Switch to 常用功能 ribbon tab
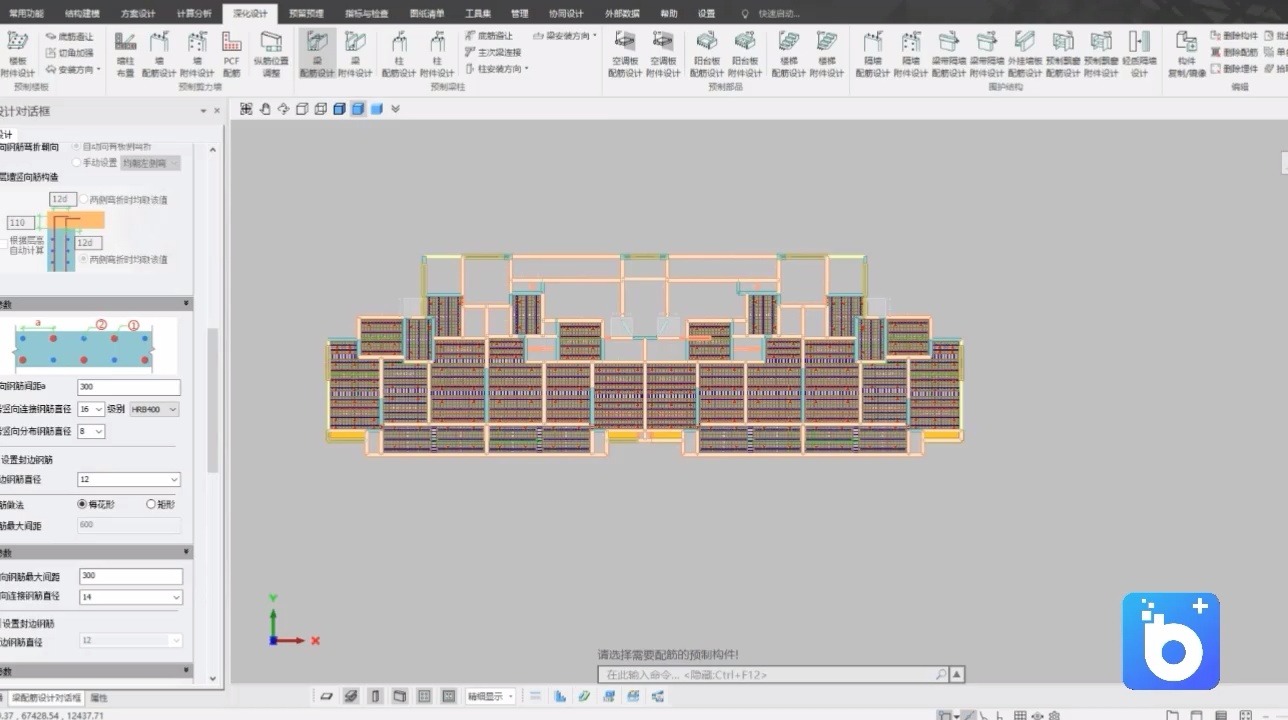This screenshot has width=1288, height=720. (x=27, y=14)
